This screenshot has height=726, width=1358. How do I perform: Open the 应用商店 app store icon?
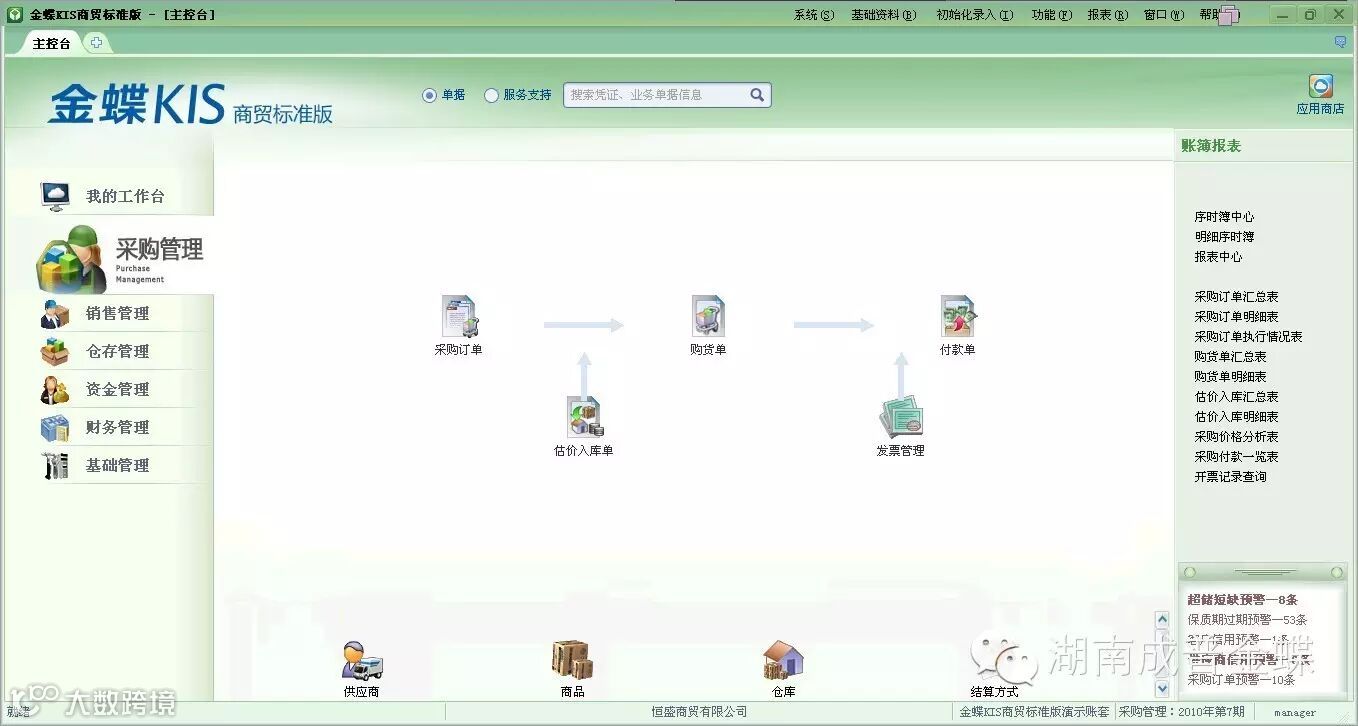click(x=1320, y=87)
